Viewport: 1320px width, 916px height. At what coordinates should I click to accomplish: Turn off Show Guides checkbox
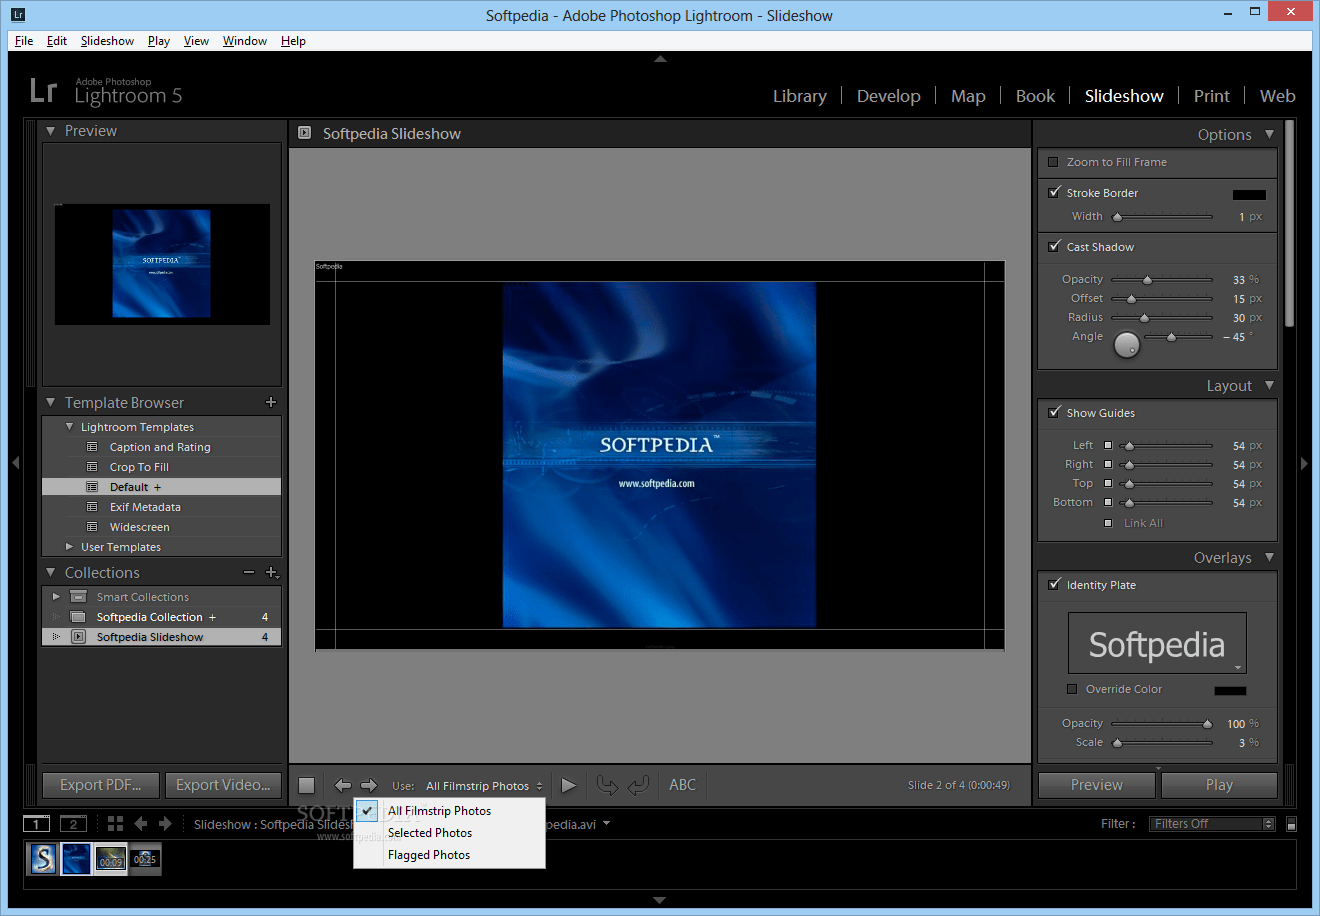[1054, 412]
